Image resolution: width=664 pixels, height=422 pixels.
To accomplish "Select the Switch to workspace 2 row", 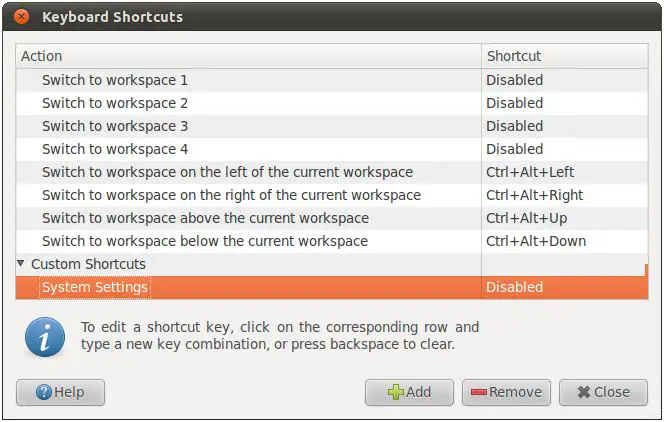I will click(115, 103).
